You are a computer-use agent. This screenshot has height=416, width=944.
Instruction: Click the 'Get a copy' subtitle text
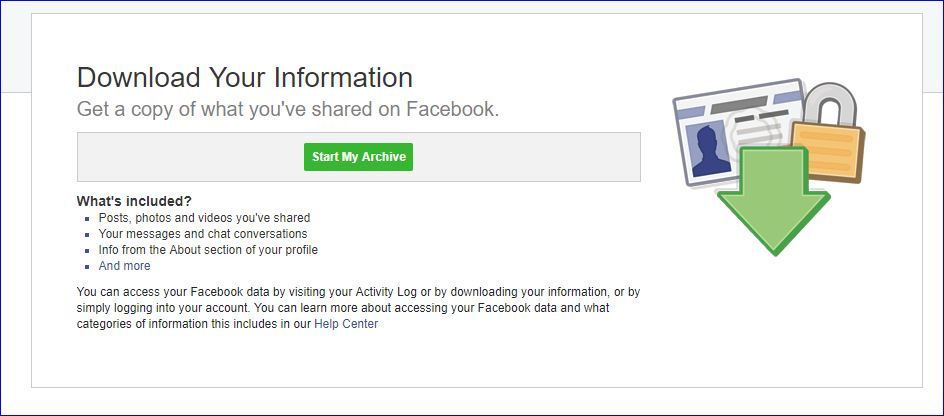tap(288, 109)
